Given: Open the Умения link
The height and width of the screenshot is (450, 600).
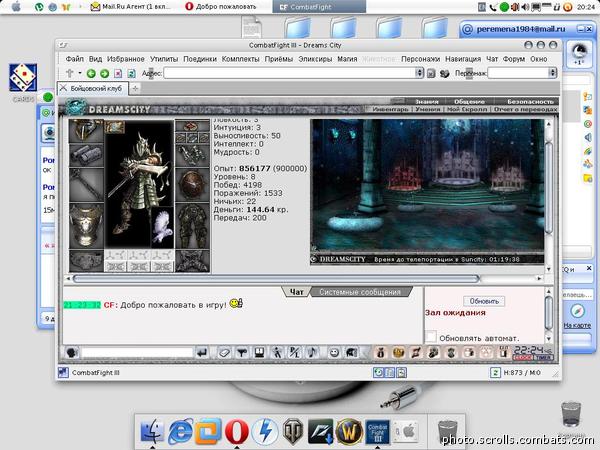Looking at the screenshot, I should pyautogui.click(x=428, y=109).
